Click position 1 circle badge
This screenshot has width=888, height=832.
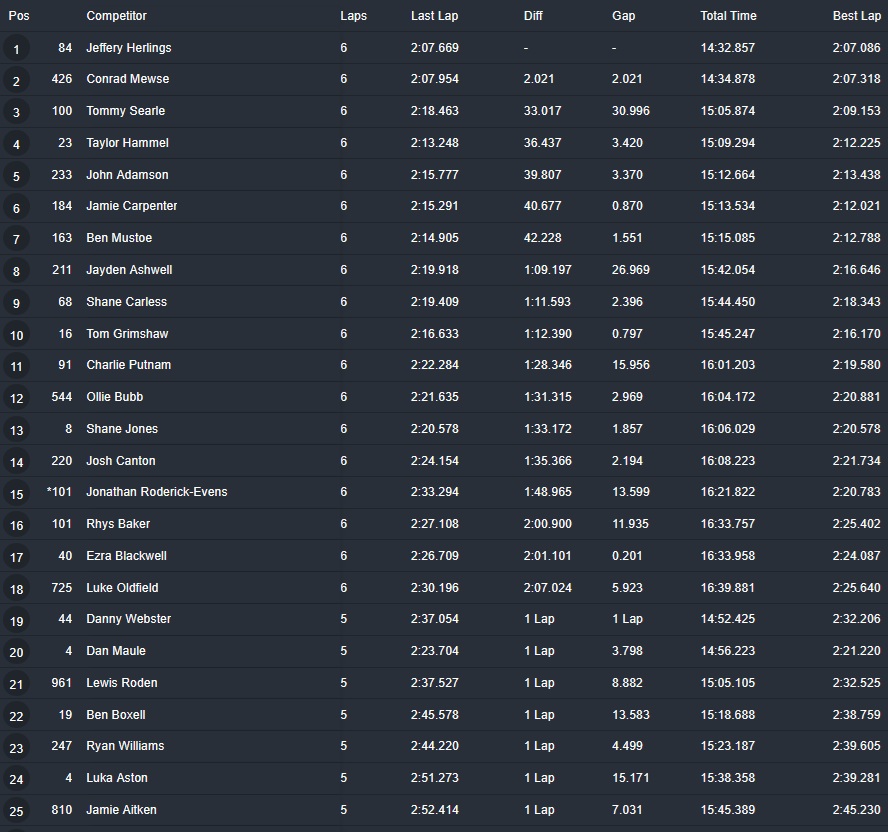coord(17,49)
